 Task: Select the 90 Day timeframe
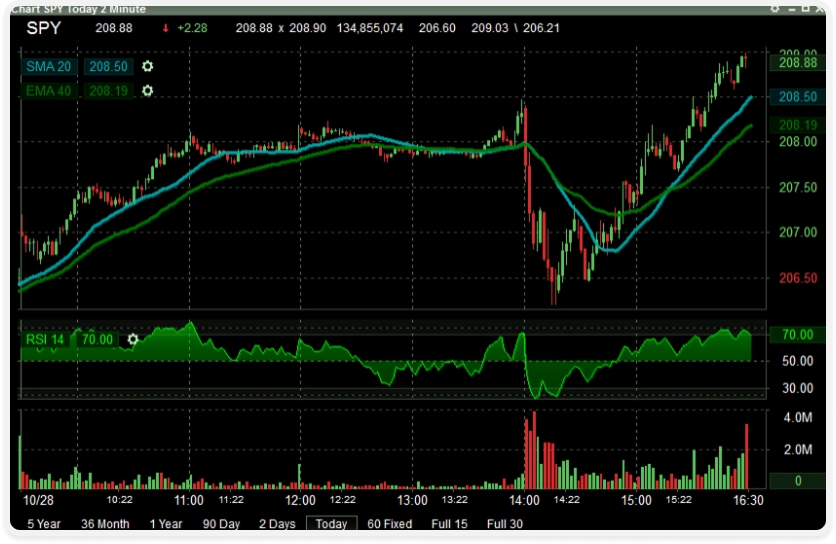pyautogui.click(x=221, y=524)
